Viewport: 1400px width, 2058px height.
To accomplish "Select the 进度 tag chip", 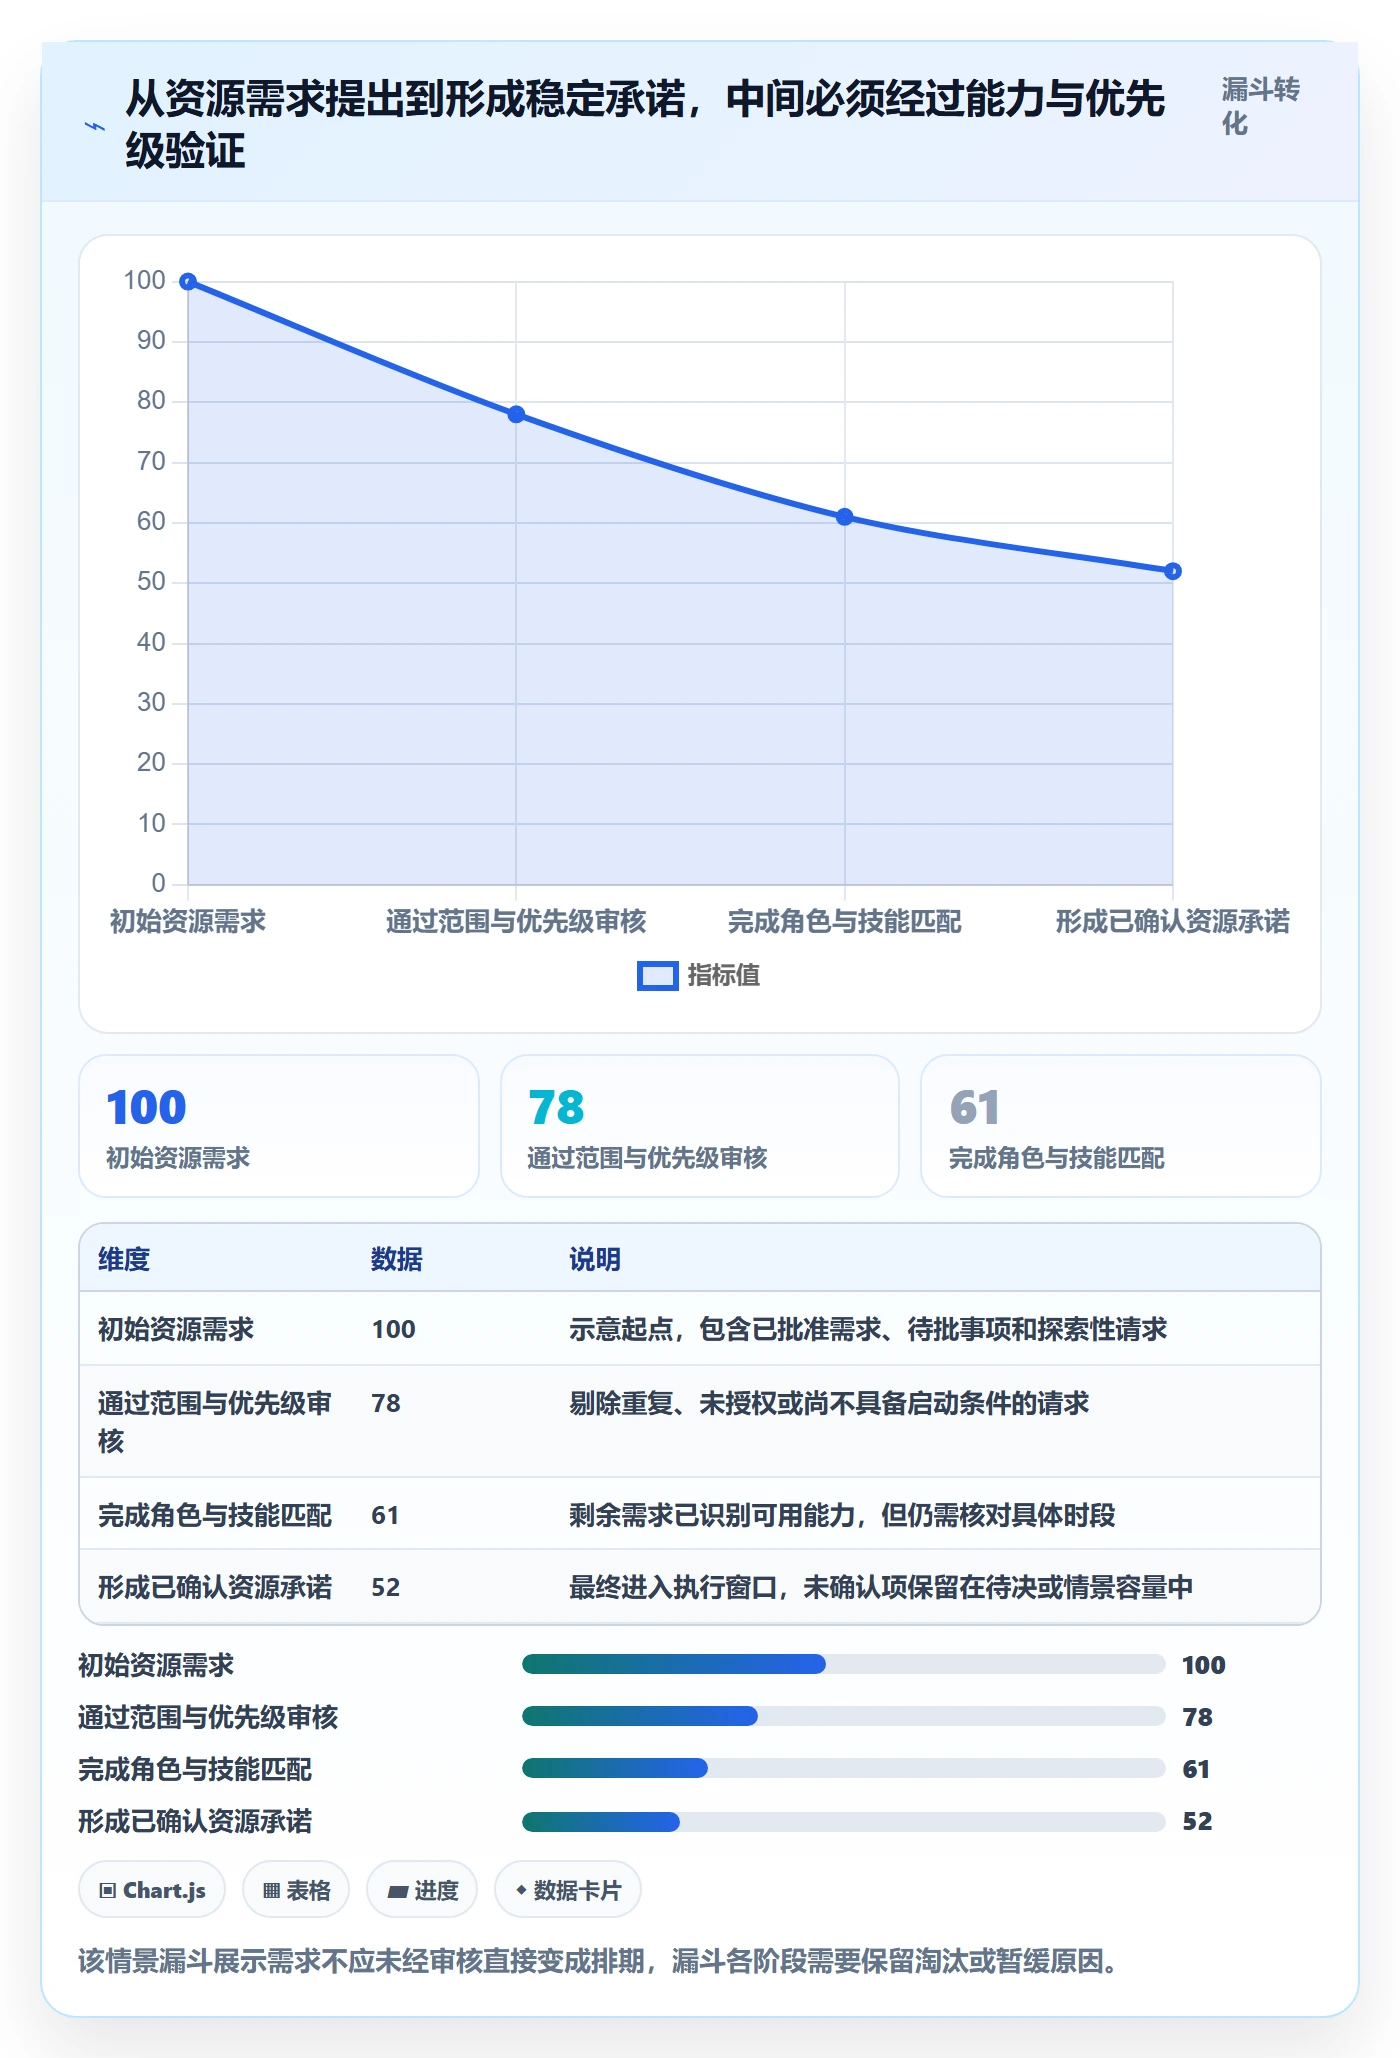I will click(x=422, y=1890).
